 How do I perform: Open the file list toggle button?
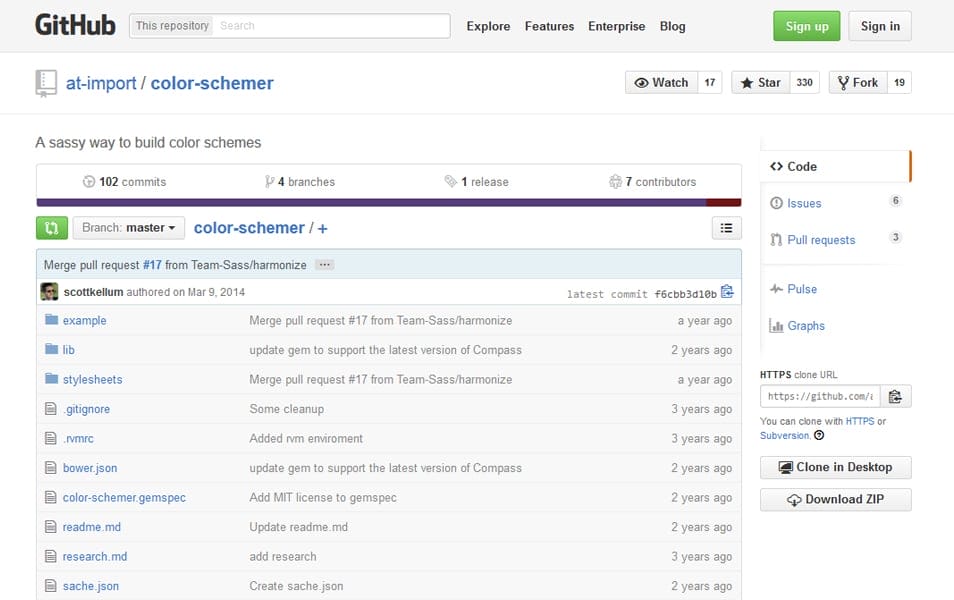[x=726, y=227]
